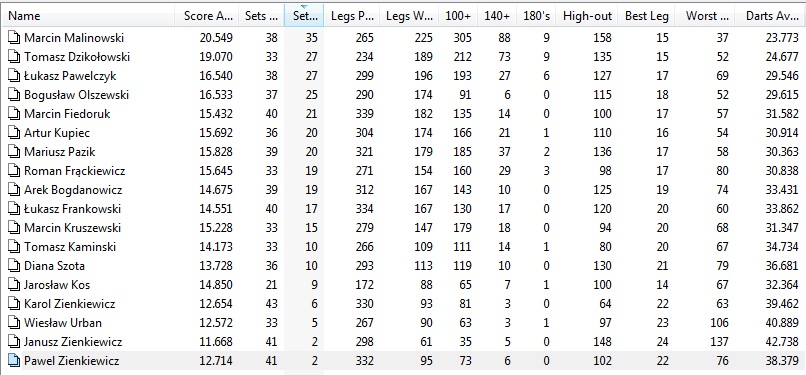Screen dimensions: 806x375
Task: Select player name Wiesław Urban
Action: click(x=63, y=323)
